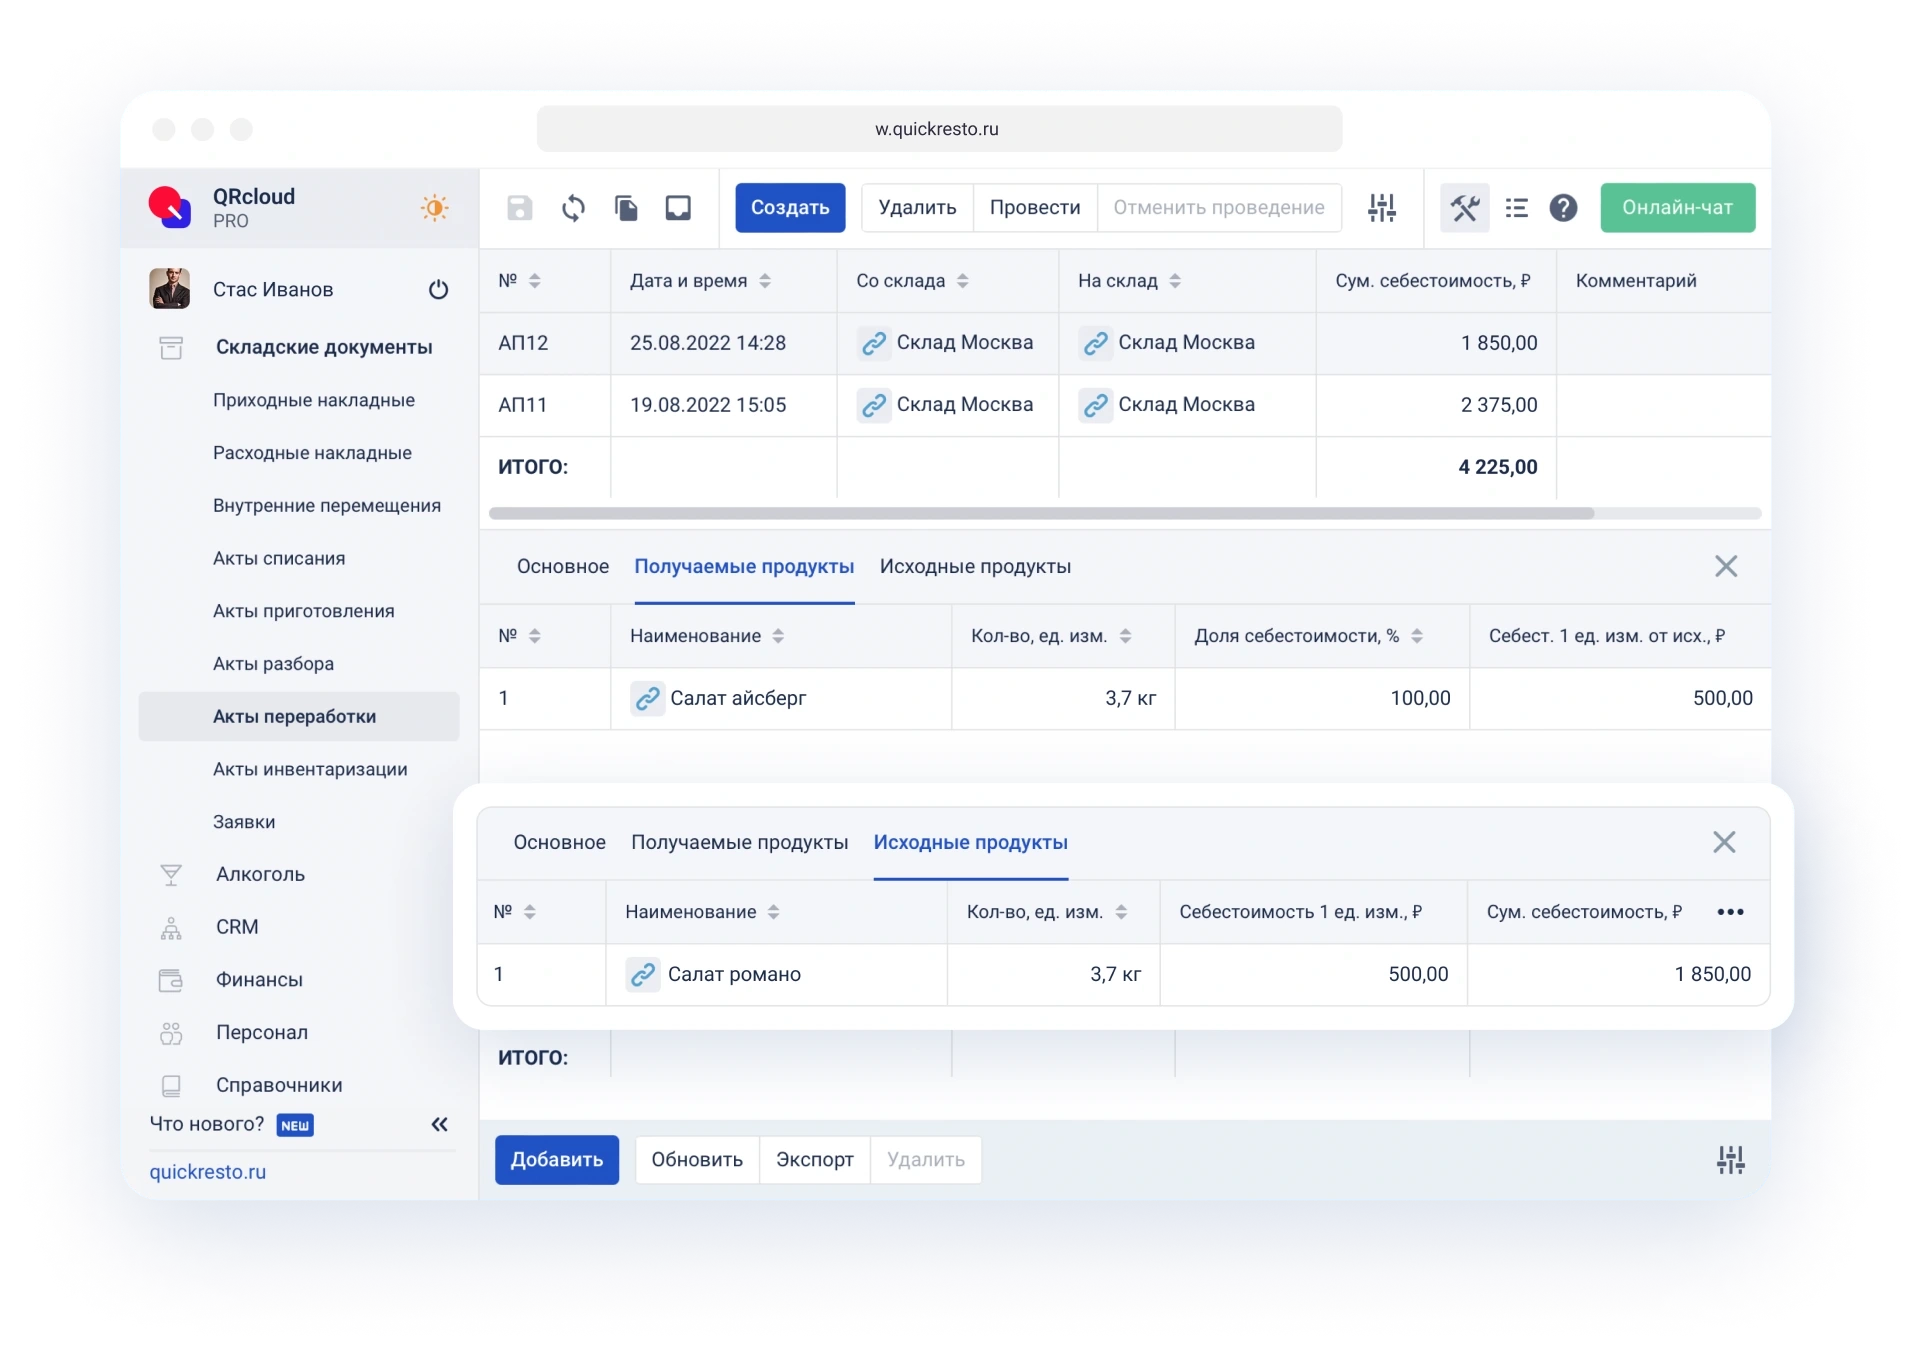Toggle sorting on the Наименование column

pyautogui.click(x=777, y=635)
